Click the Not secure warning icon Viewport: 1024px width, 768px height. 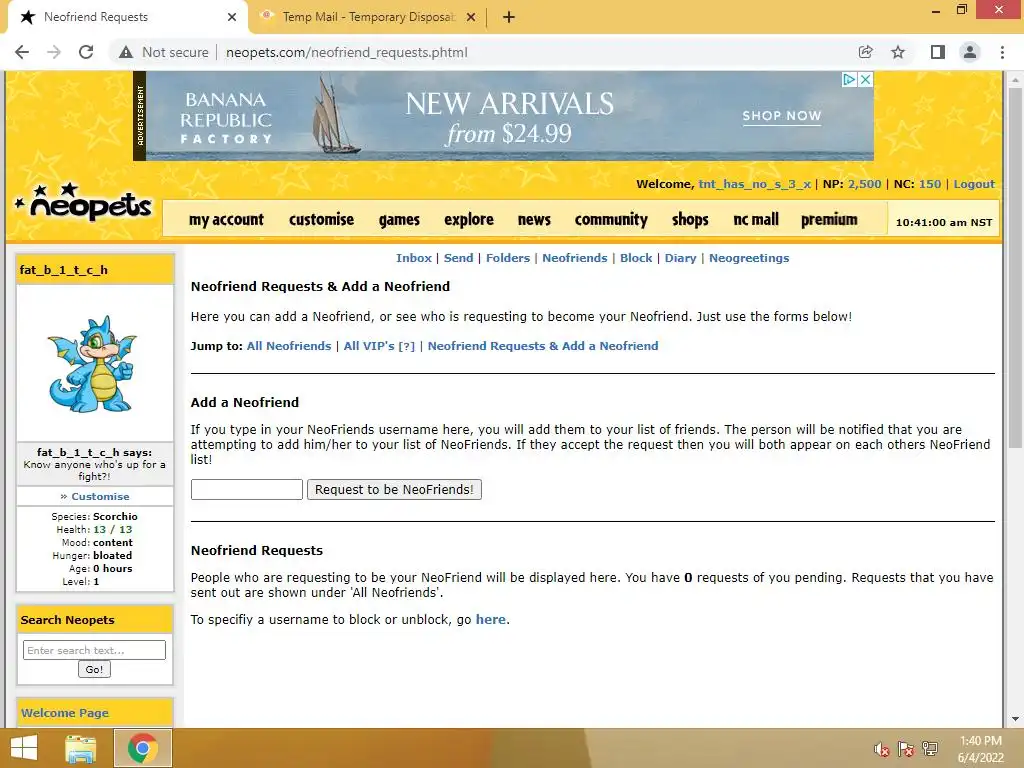click(x=126, y=52)
